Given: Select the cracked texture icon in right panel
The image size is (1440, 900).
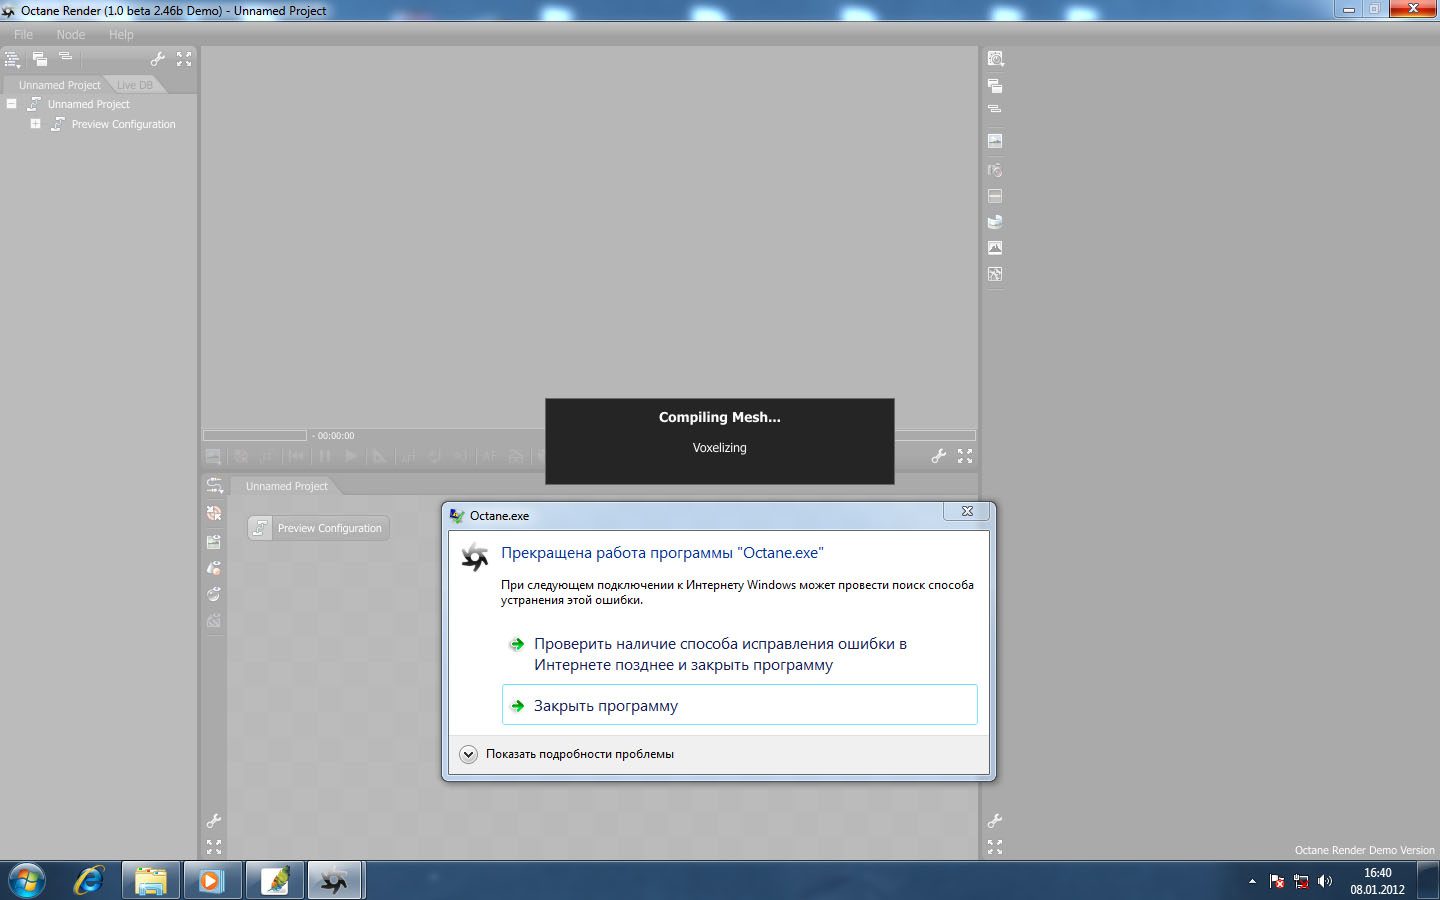Looking at the screenshot, I should 995,274.
